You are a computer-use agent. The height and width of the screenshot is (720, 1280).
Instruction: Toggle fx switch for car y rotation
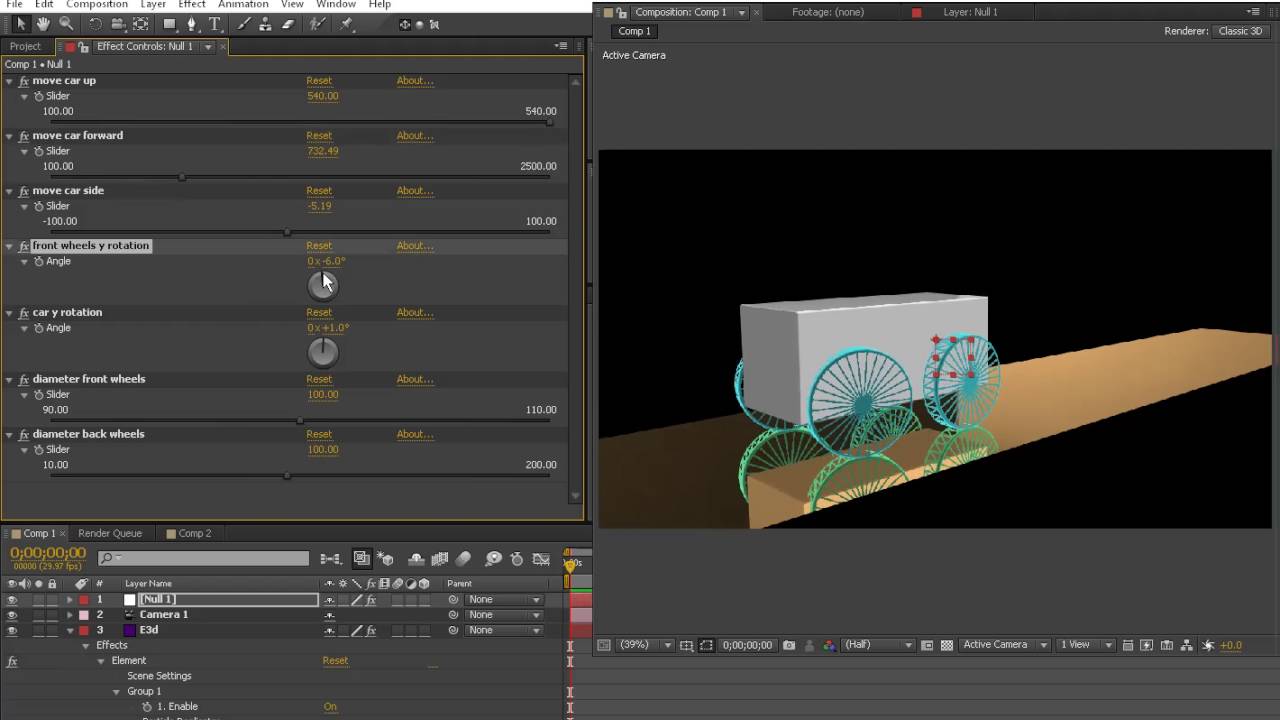[x=24, y=313]
